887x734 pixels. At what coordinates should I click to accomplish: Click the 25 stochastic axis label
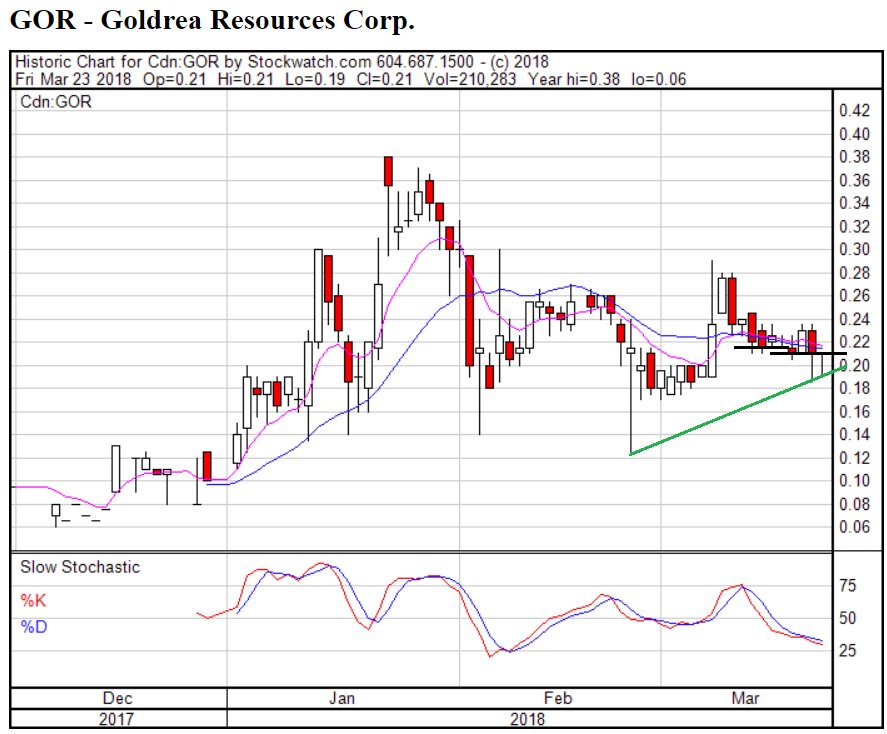847,650
